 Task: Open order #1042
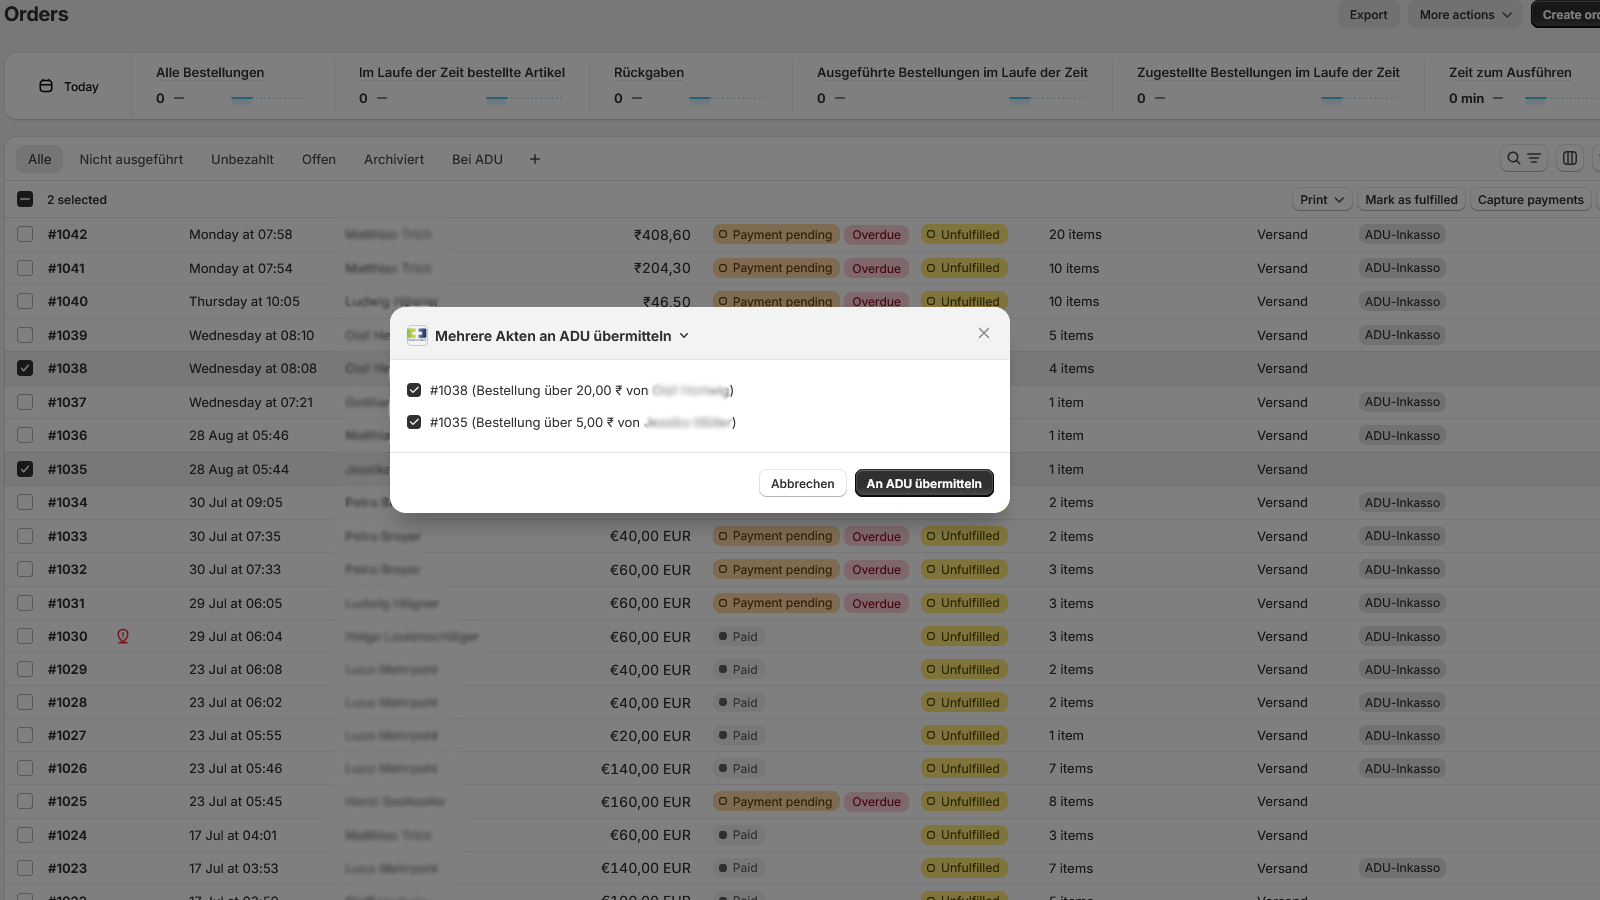67,234
